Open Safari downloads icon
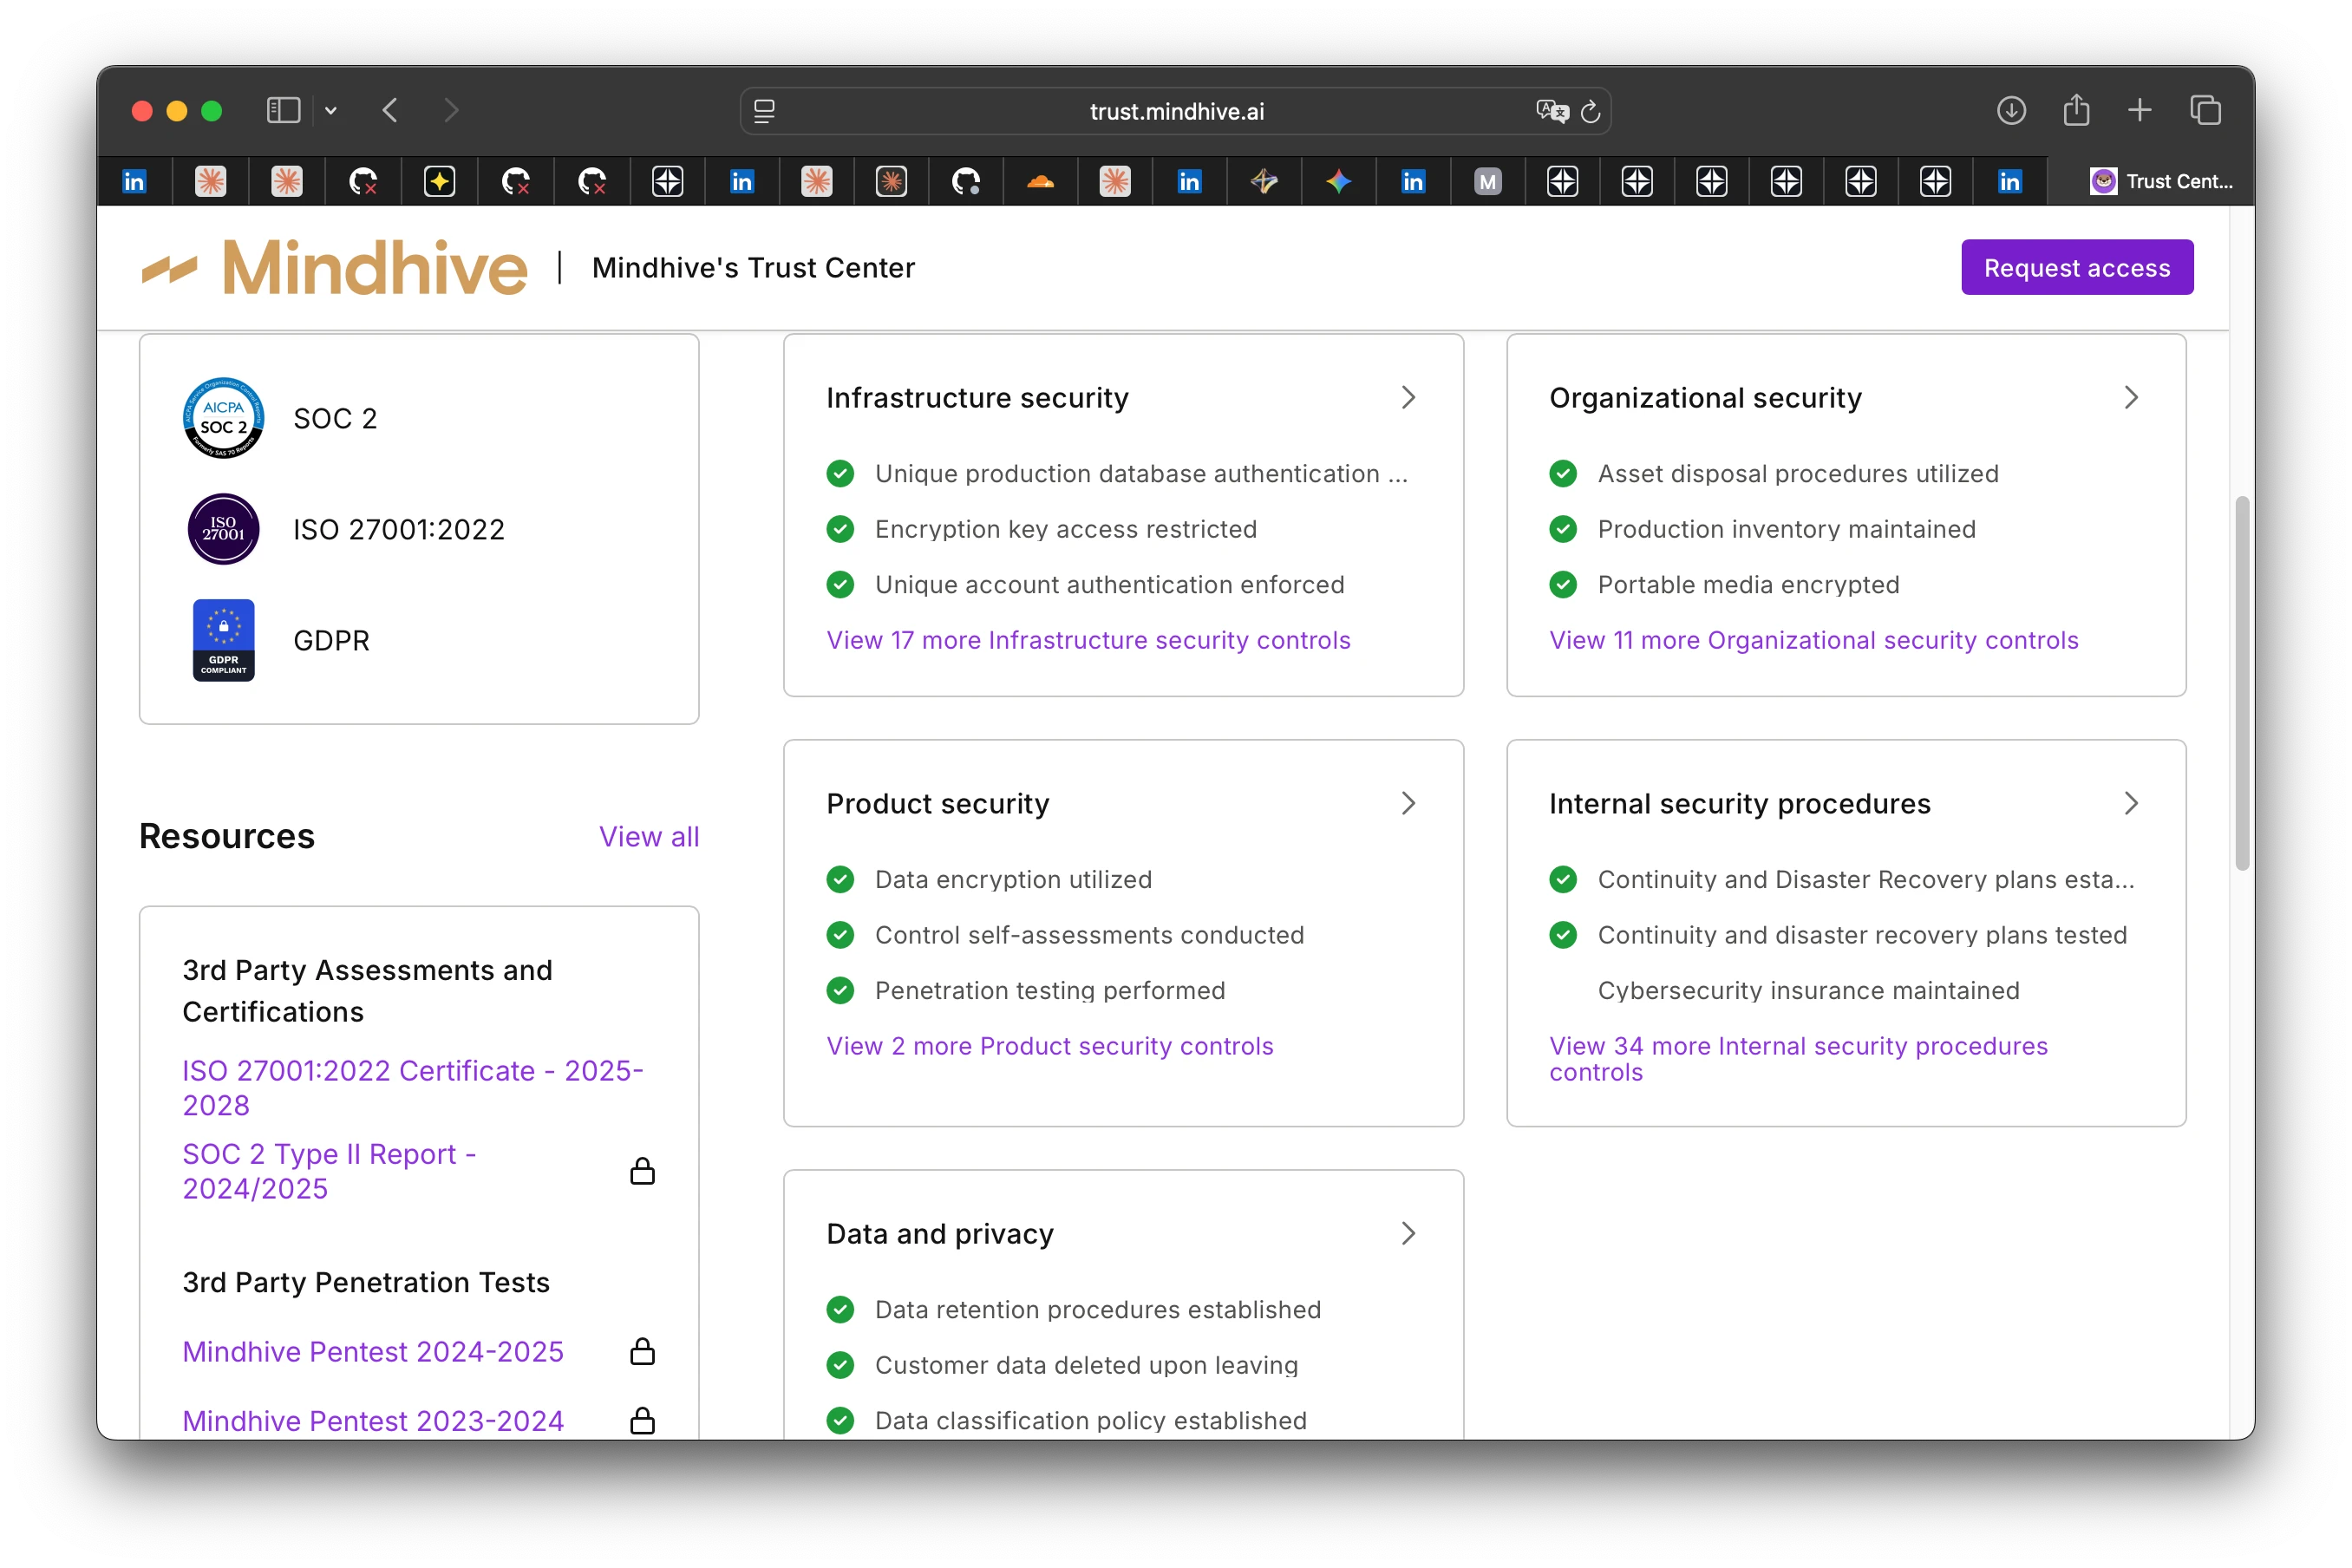The height and width of the screenshot is (1568, 2352). 2011,110
